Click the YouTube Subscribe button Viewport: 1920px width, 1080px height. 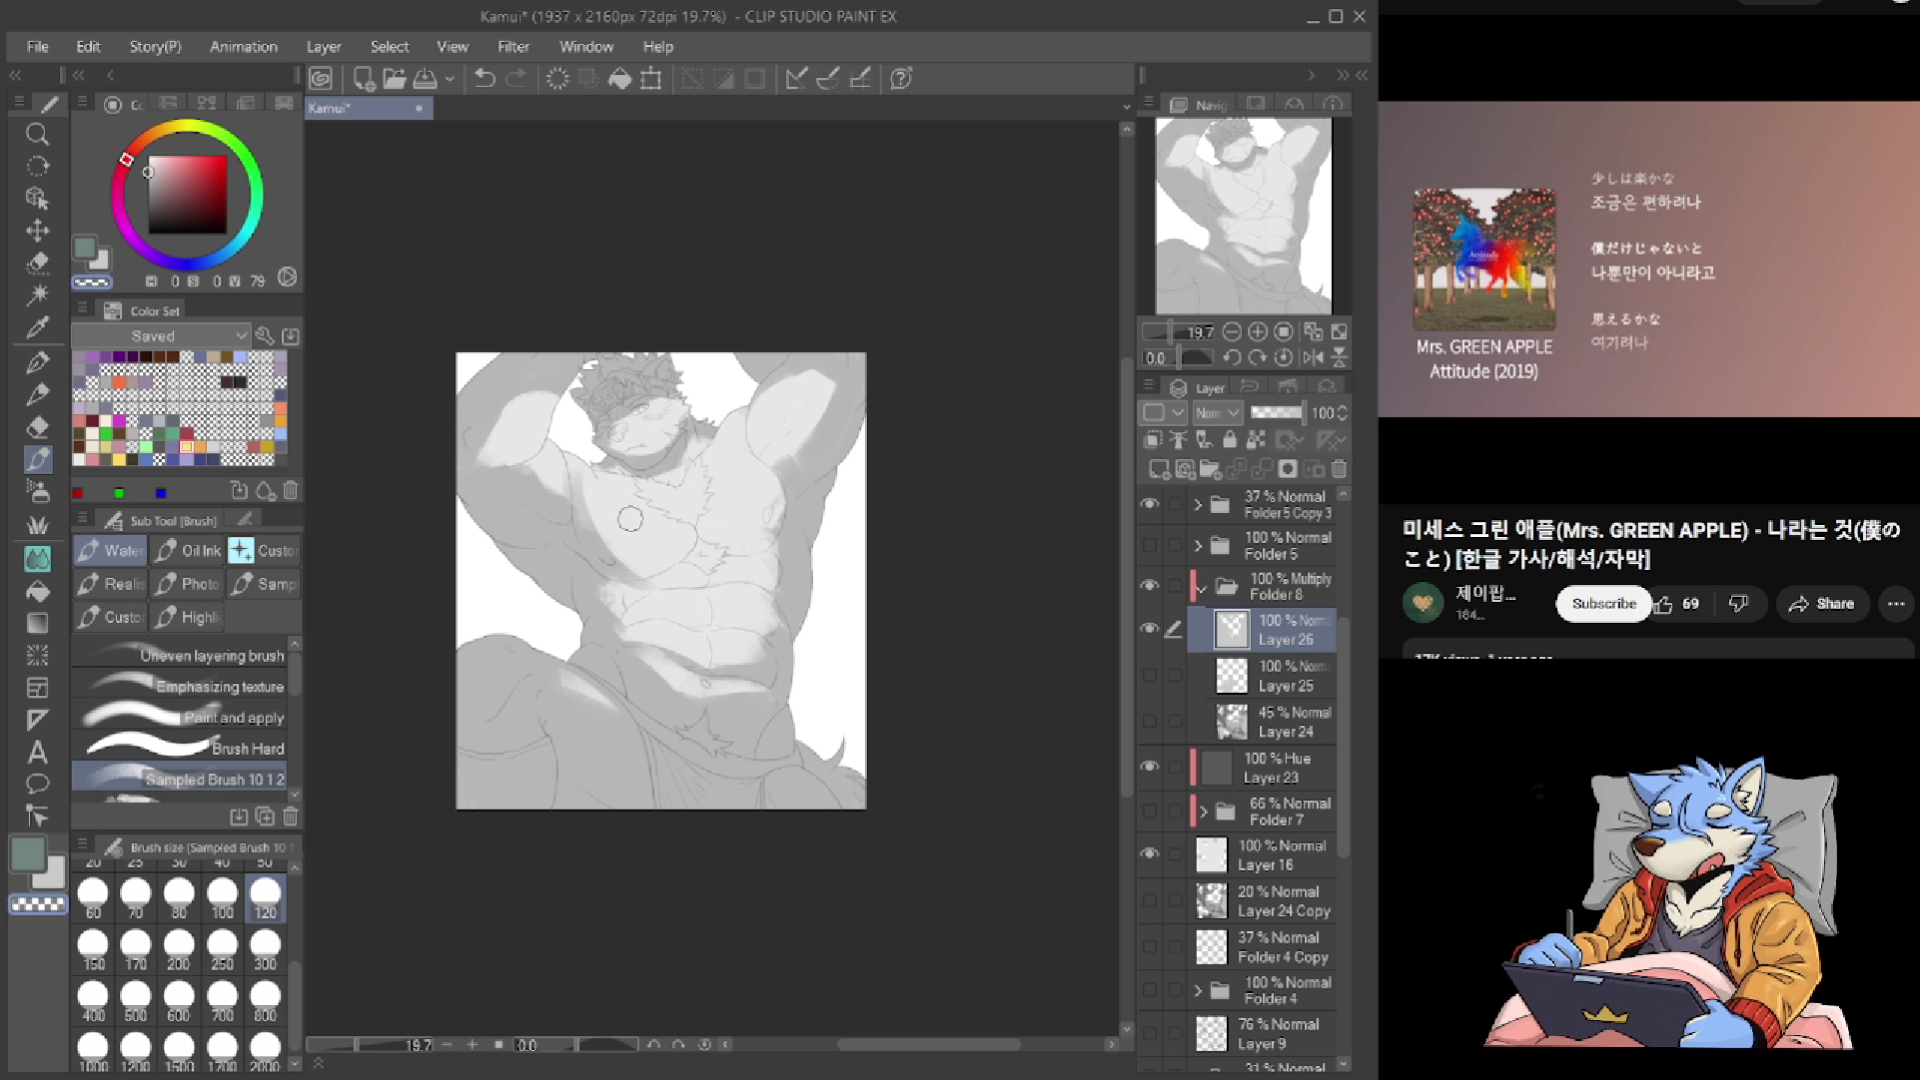1603,604
